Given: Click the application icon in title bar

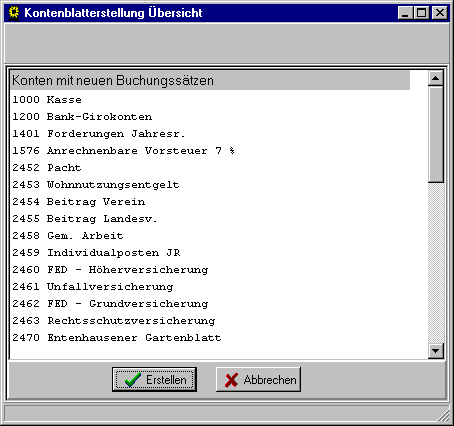Looking at the screenshot, I should point(14,13).
